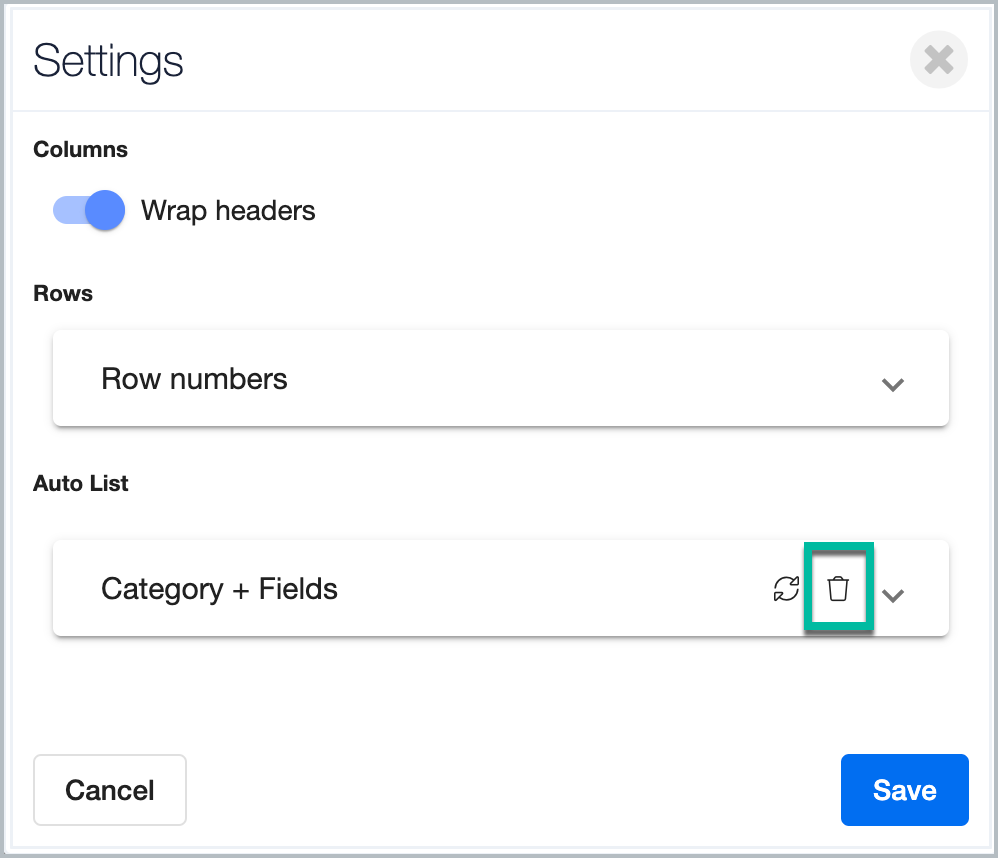Open the Row numbers panel by its title
998x858 pixels.
point(194,379)
